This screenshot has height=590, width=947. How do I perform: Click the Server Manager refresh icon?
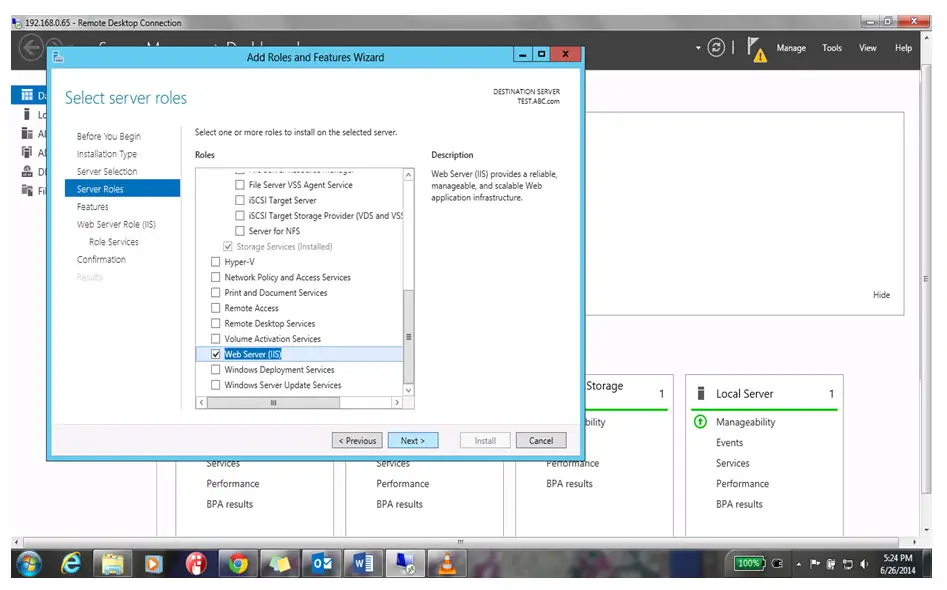point(716,48)
